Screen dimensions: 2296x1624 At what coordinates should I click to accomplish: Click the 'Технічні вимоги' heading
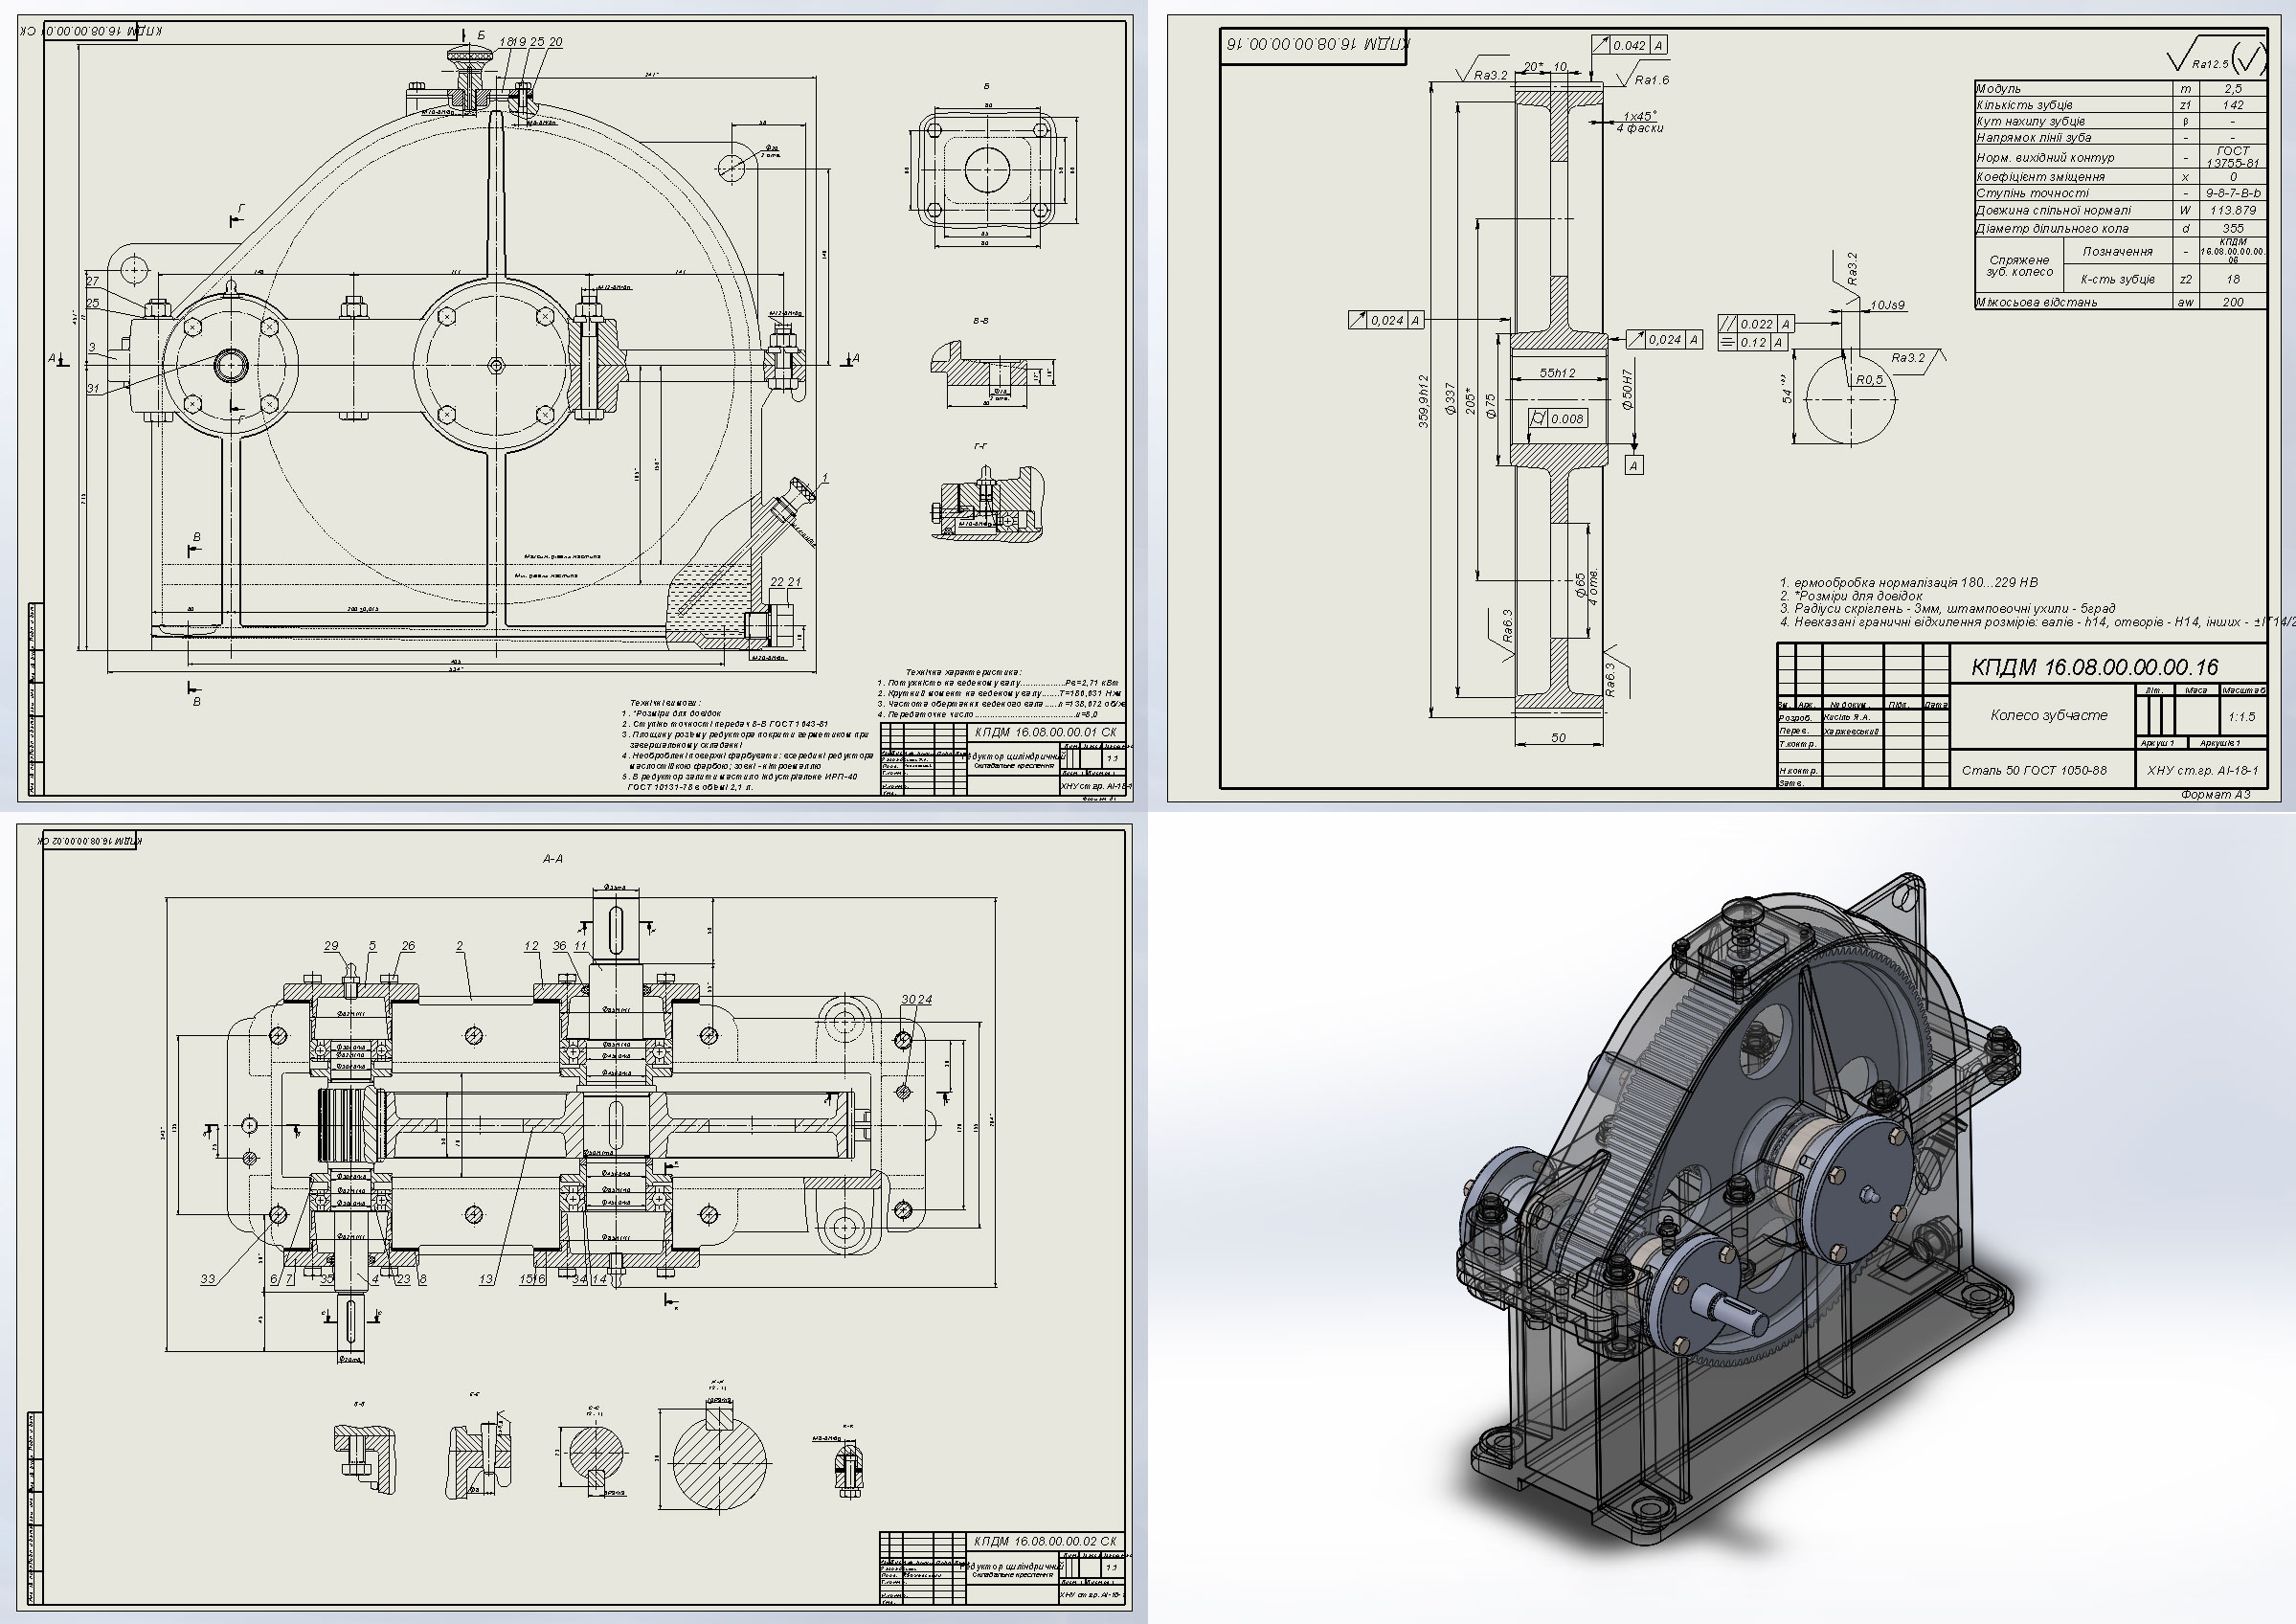point(666,702)
